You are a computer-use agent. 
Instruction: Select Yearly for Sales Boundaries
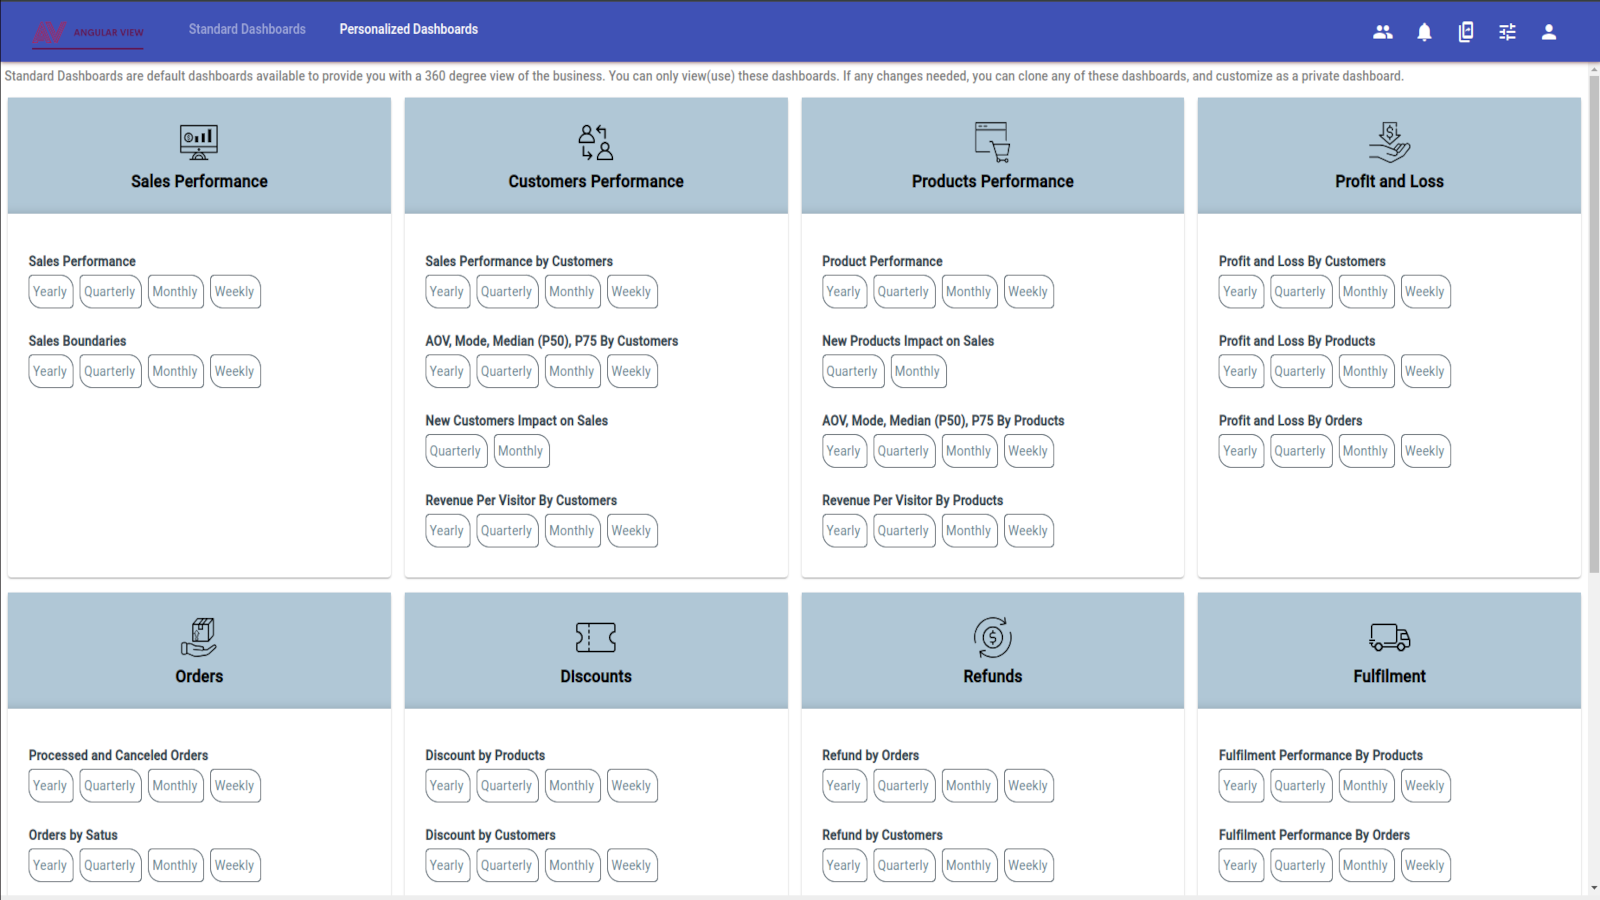tap(50, 371)
